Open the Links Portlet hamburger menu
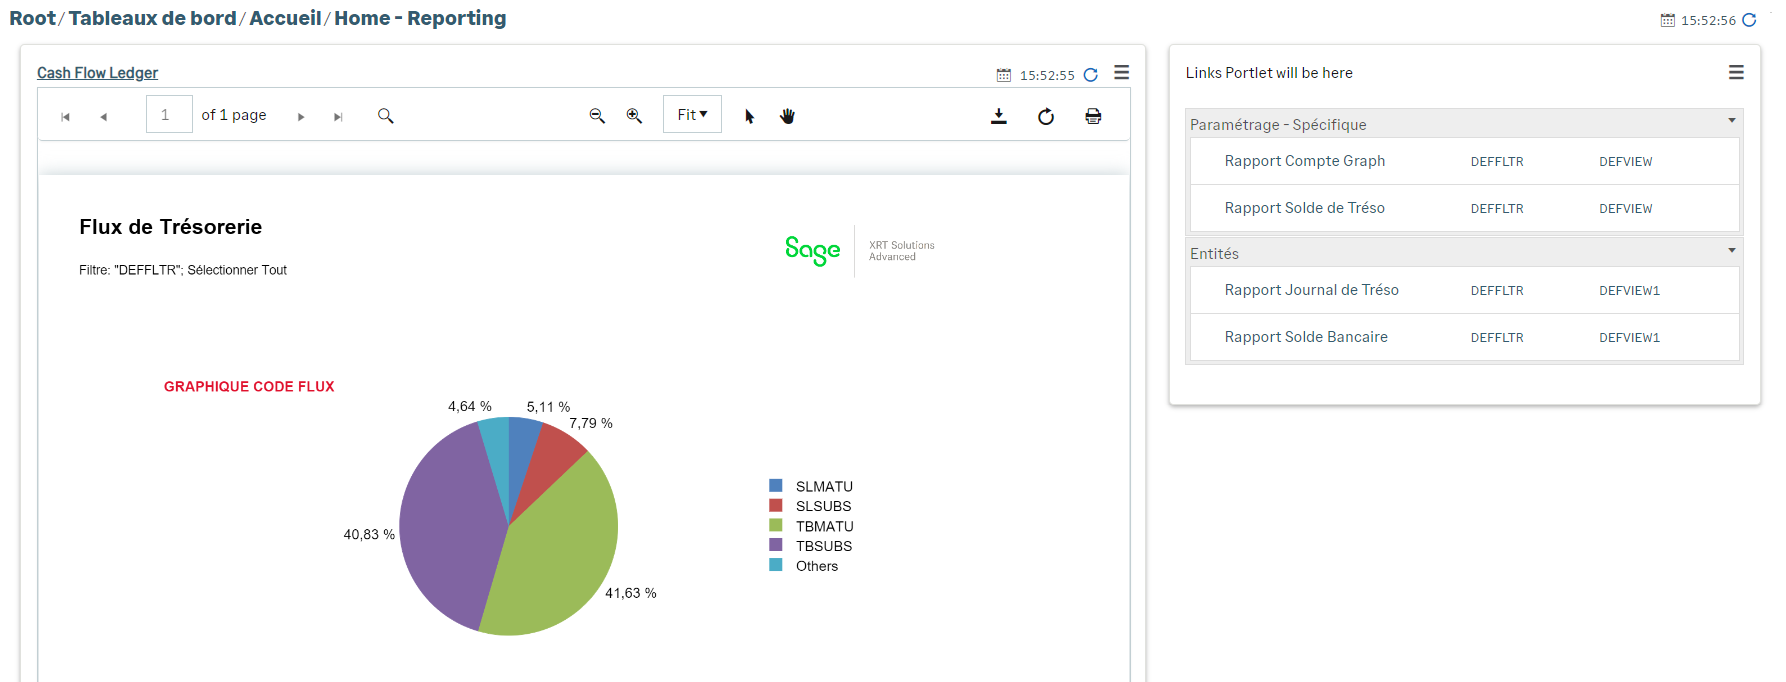 (1736, 72)
